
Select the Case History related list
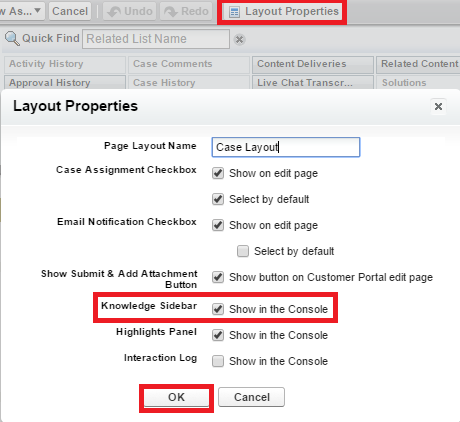point(189,82)
